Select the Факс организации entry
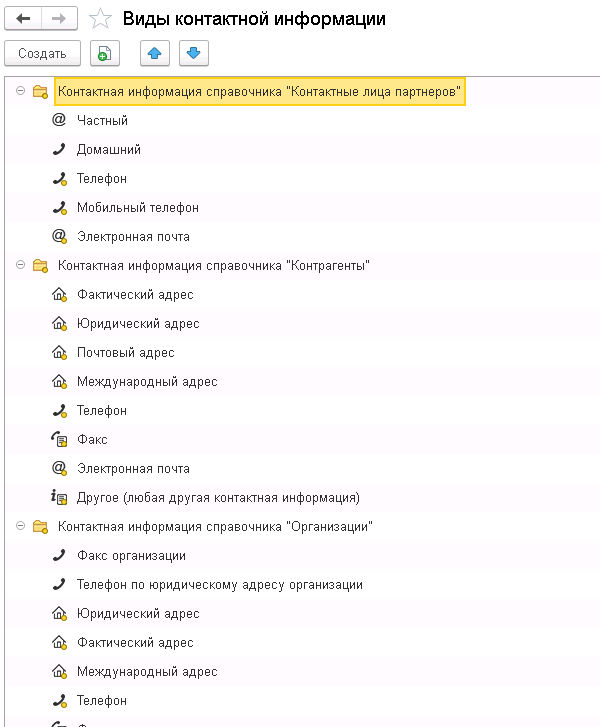Image resolution: width=600 pixels, height=727 pixels. (x=130, y=555)
